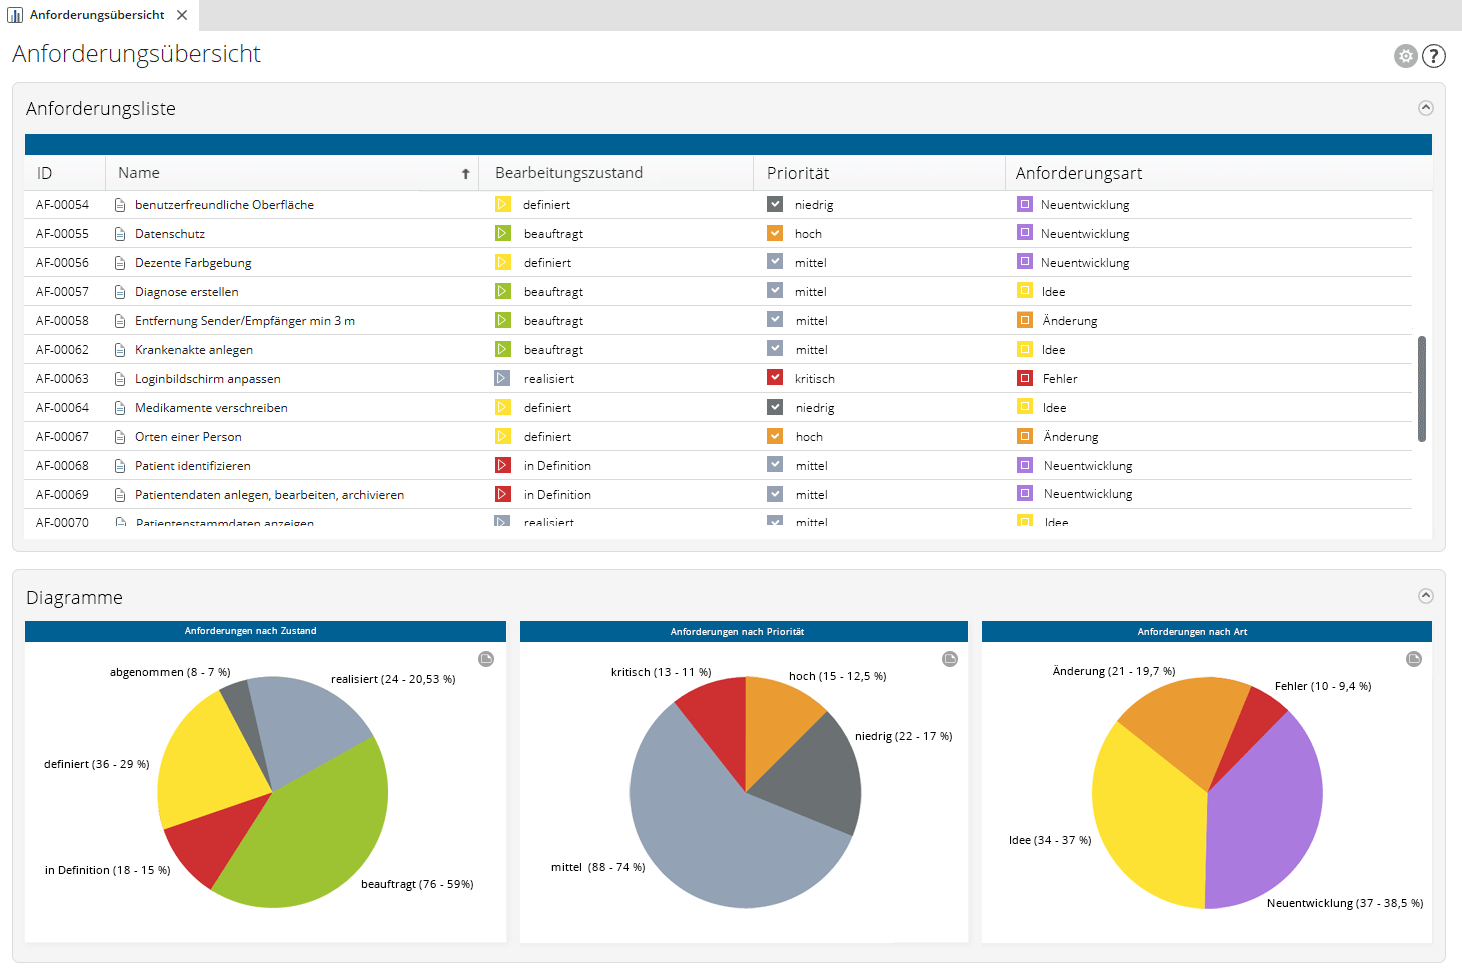Click red Fehler type icon for AF-00063
Image resolution: width=1462 pixels, height=975 pixels.
(1025, 378)
